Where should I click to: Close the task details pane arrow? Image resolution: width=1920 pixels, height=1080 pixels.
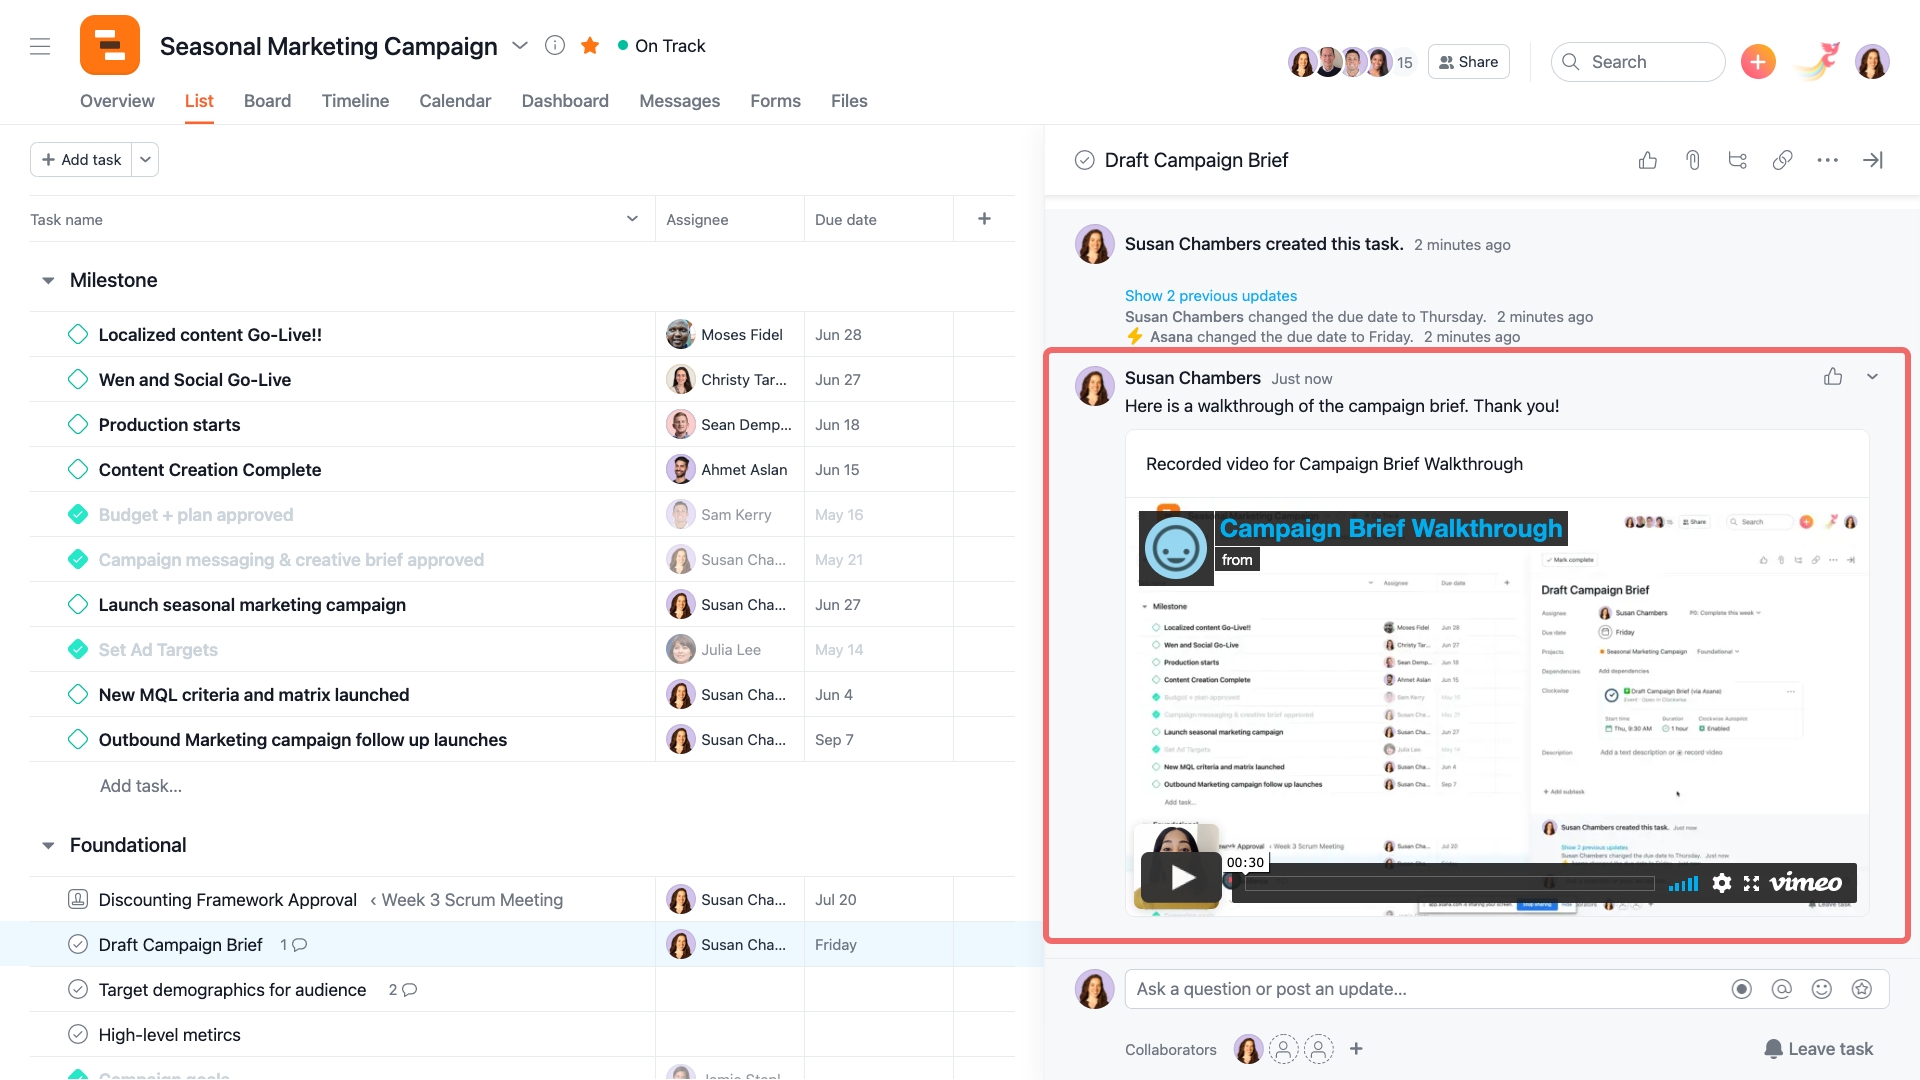[x=1872, y=160]
